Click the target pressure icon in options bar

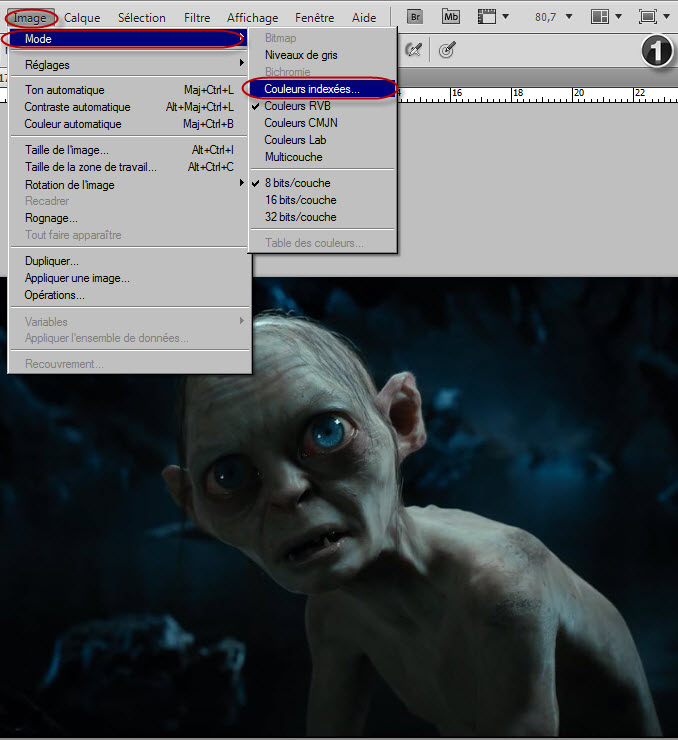(447, 50)
